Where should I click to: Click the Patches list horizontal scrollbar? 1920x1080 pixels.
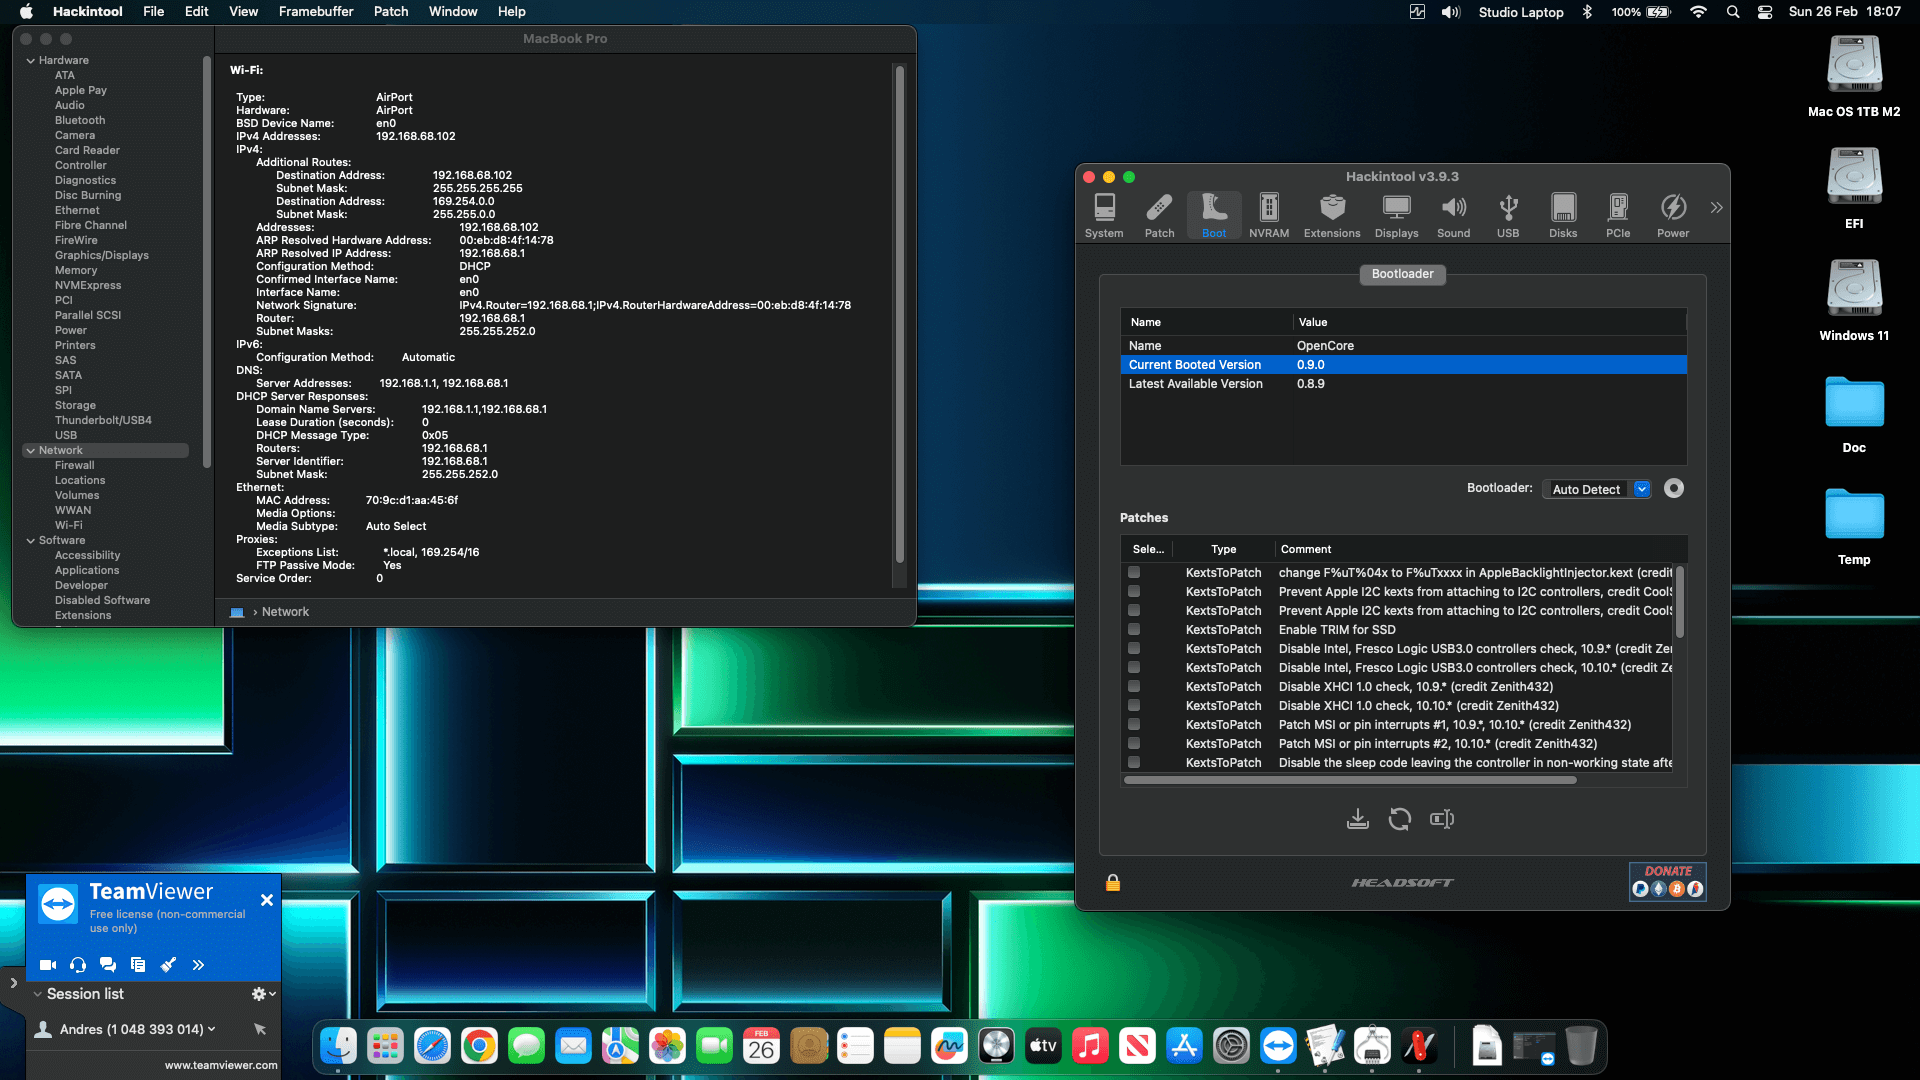tap(1350, 780)
